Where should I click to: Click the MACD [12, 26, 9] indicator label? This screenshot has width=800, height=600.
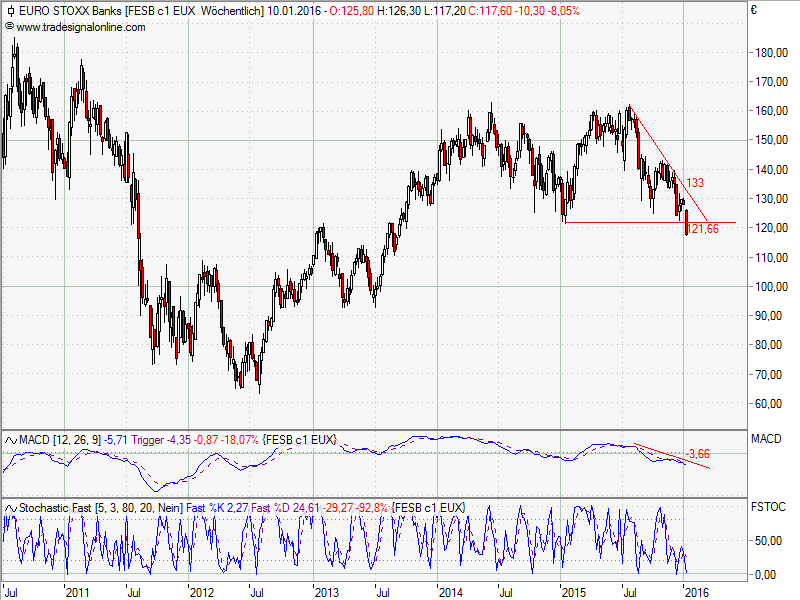[54, 440]
